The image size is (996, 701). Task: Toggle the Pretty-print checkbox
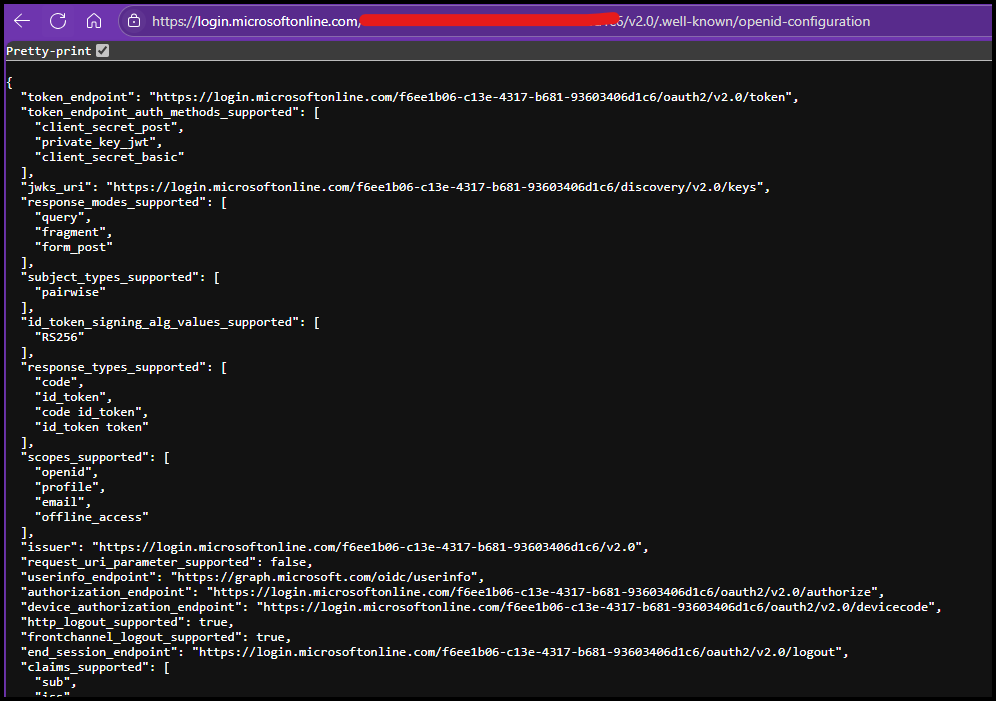coord(103,51)
